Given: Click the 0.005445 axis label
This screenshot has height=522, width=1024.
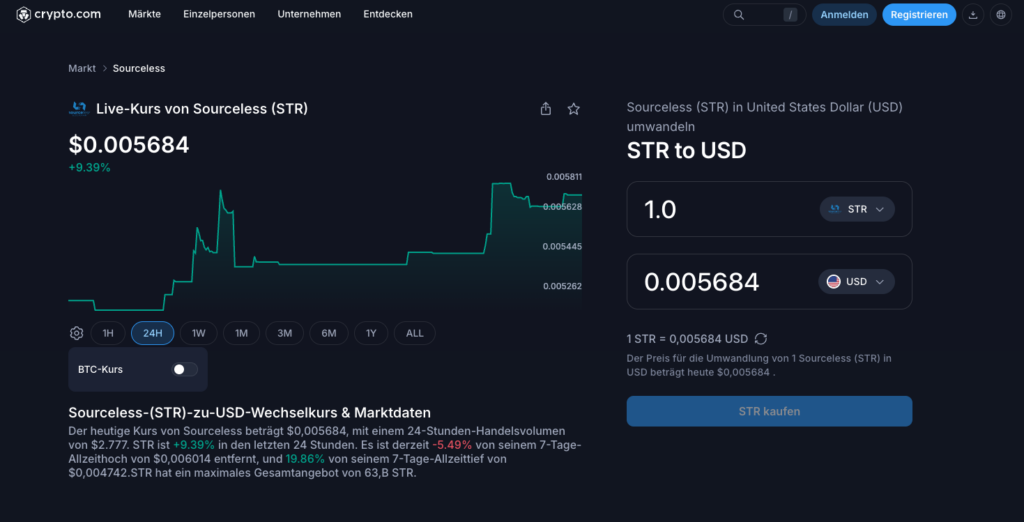Looking at the screenshot, I should click(x=564, y=246).
